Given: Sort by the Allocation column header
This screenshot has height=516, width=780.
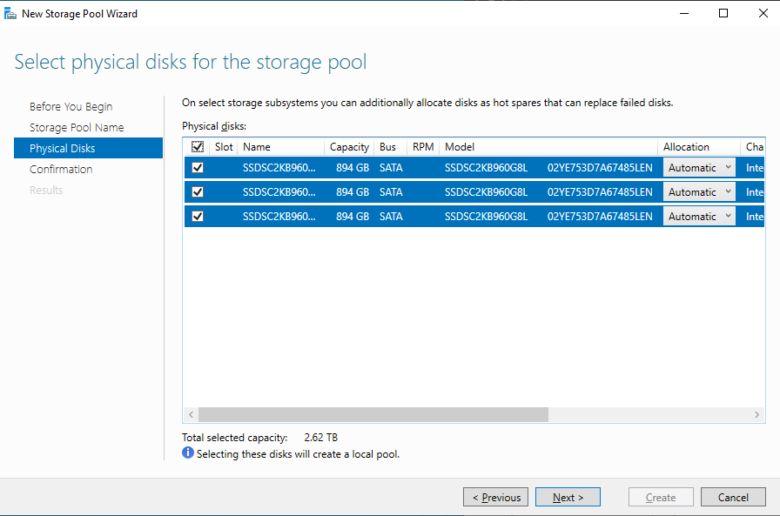Looking at the screenshot, I should pyautogui.click(x=699, y=147).
